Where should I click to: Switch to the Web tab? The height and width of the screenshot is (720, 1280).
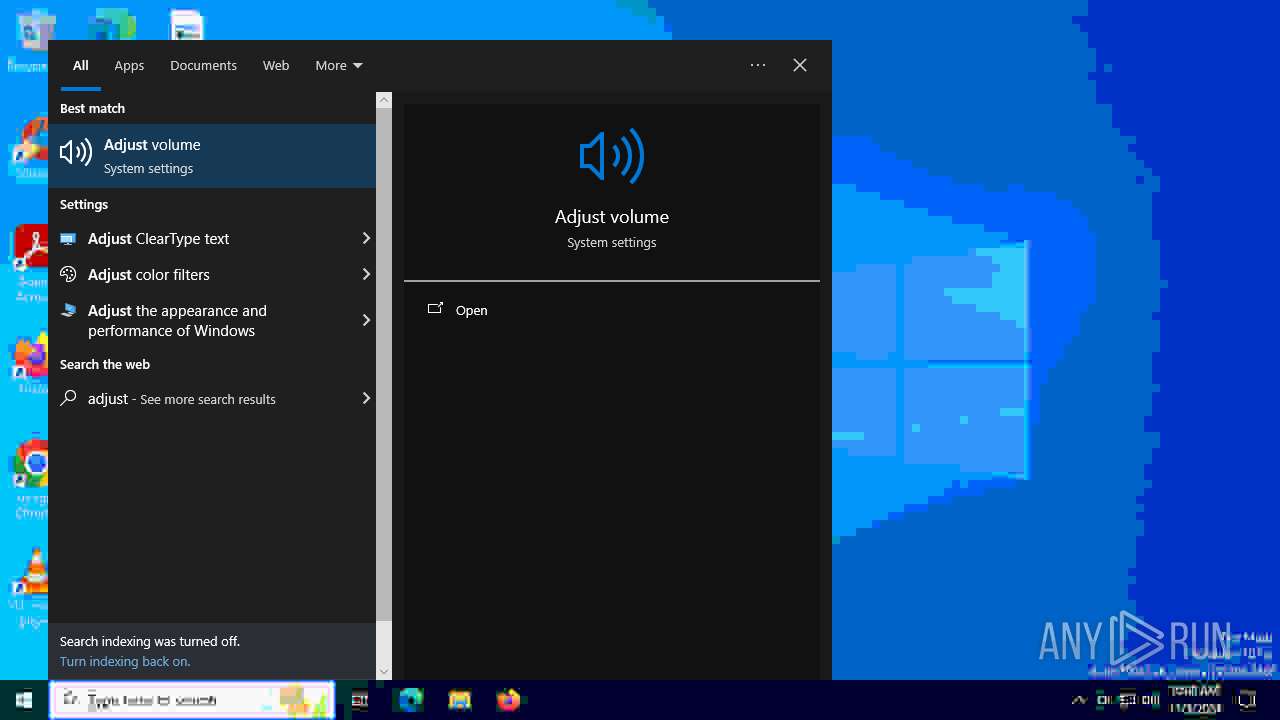coord(276,65)
